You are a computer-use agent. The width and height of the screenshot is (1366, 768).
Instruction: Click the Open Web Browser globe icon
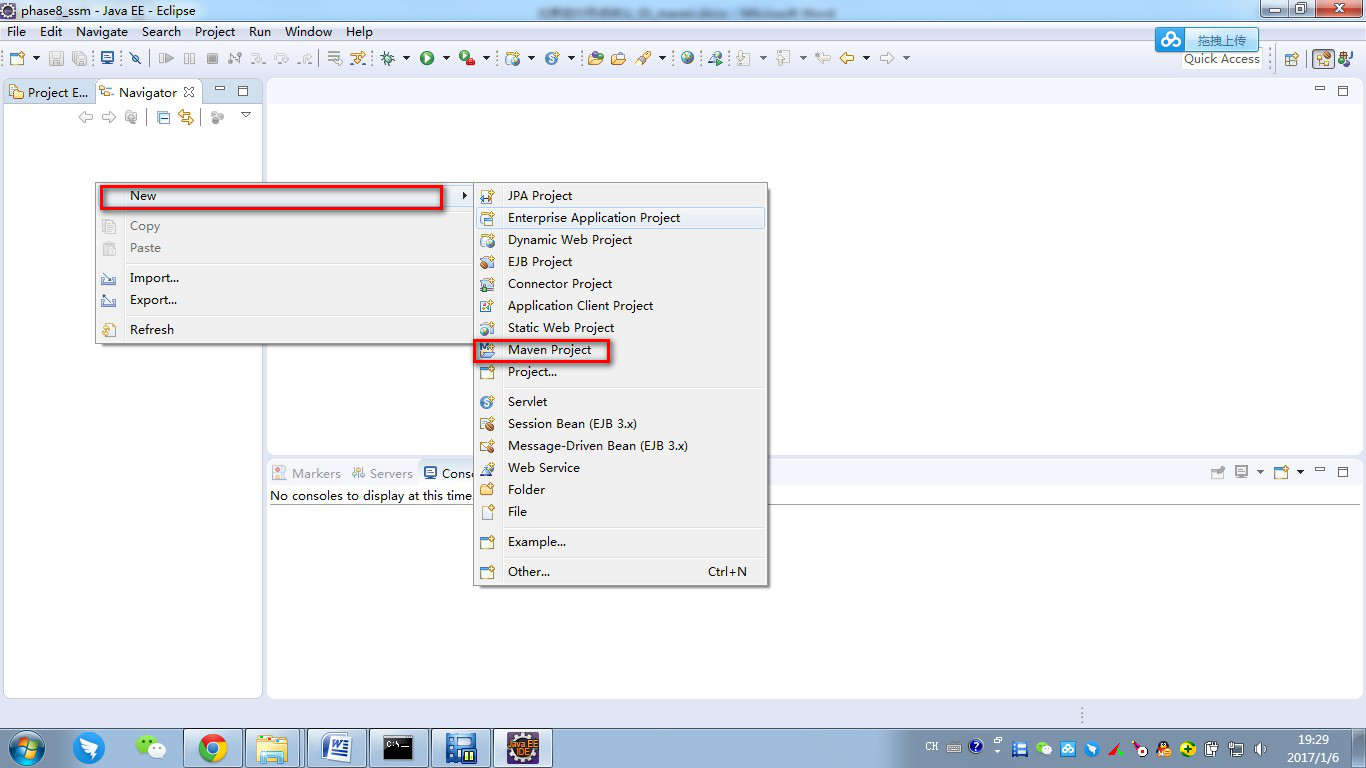pyautogui.click(x=687, y=58)
